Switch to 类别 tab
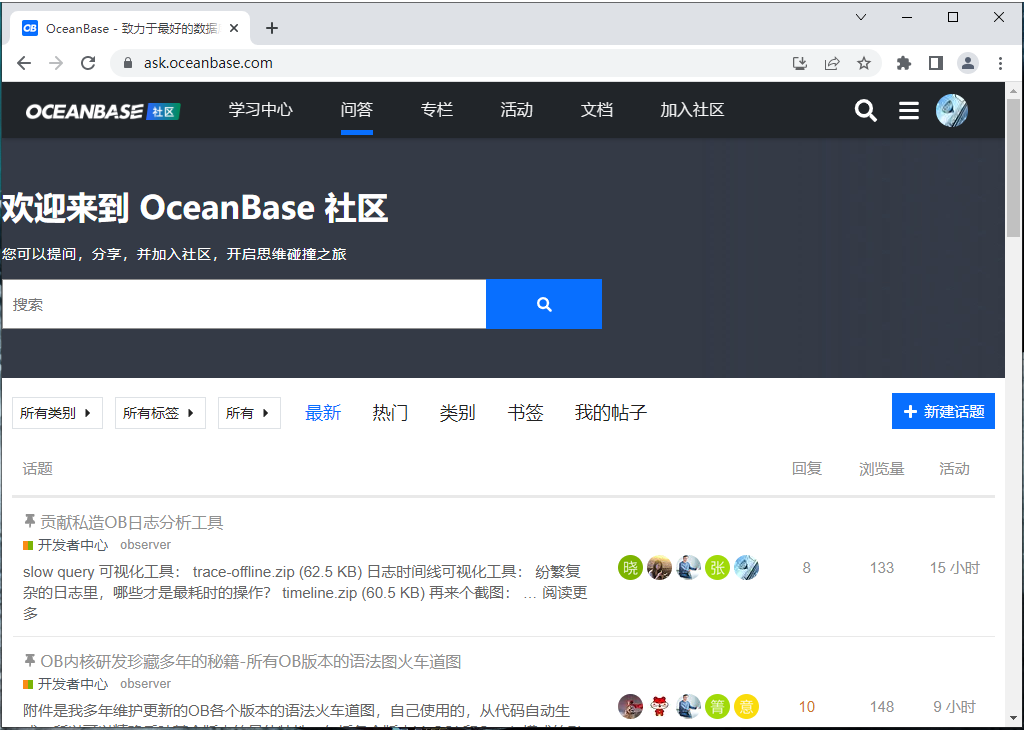Image resolution: width=1024 pixels, height=730 pixels. (457, 413)
